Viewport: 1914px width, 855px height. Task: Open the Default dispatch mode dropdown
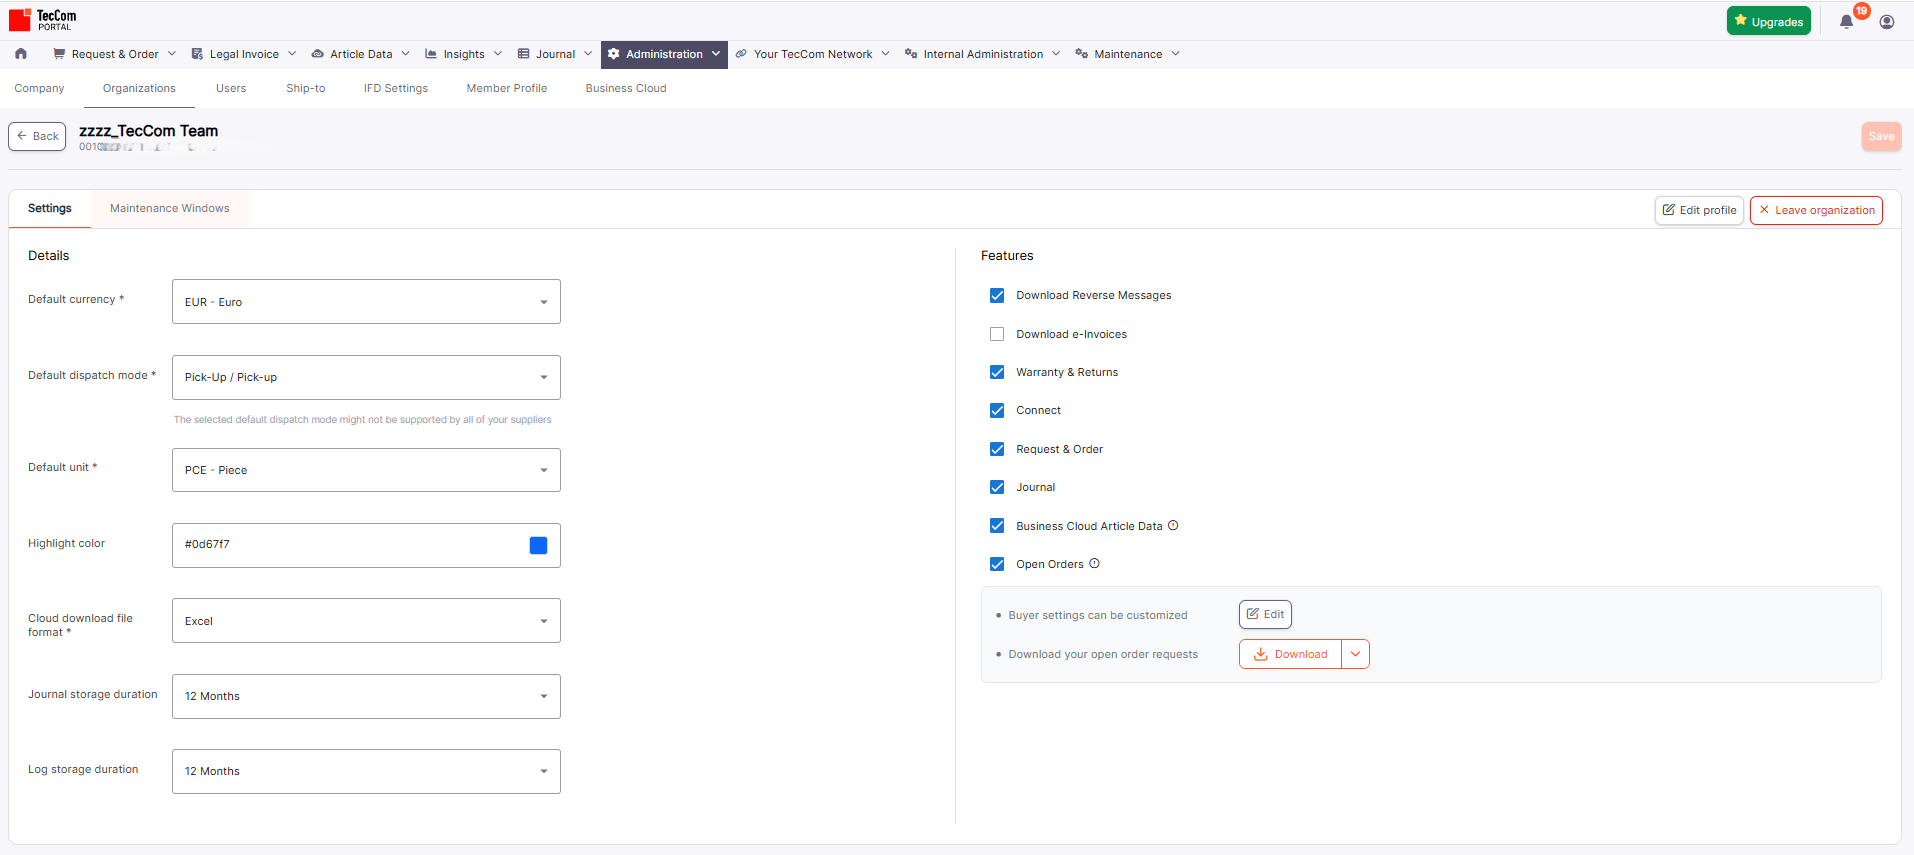pyautogui.click(x=366, y=377)
